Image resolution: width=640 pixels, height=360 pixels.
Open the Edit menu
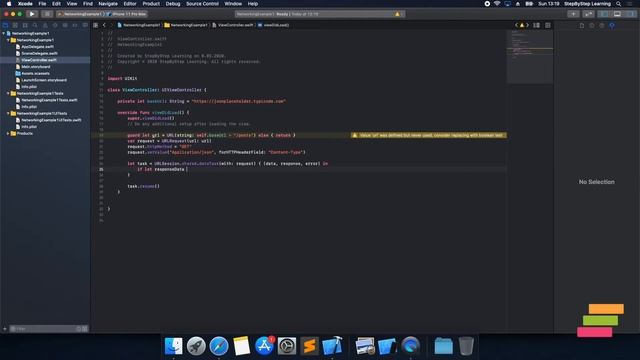[x=56, y=4]
